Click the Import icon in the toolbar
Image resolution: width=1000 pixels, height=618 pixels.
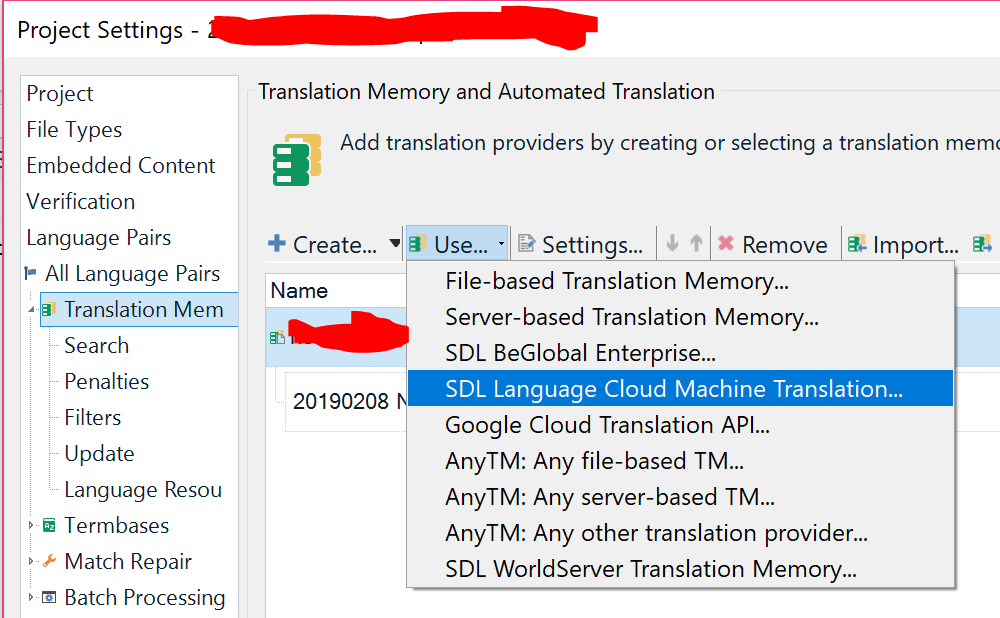point(857,244)
